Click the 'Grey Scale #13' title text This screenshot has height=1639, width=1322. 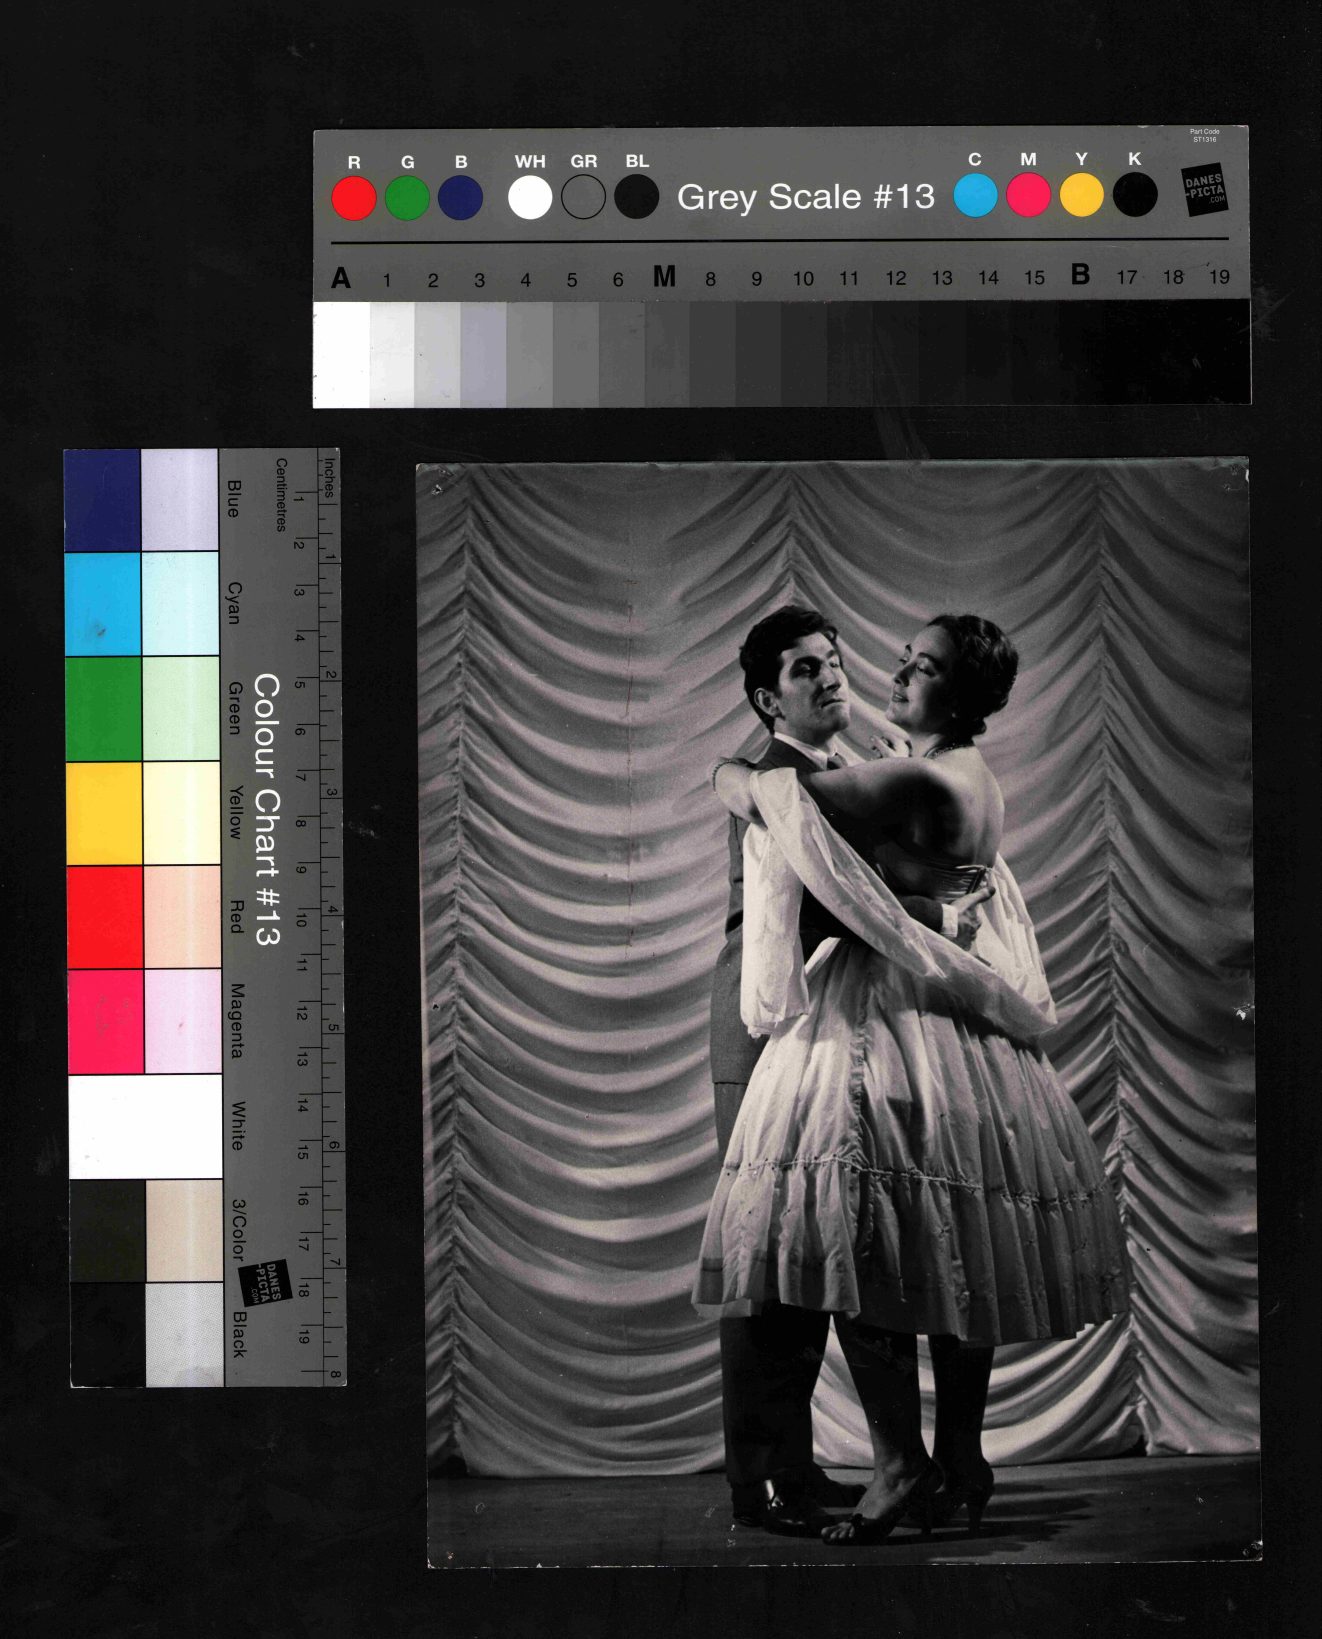(x=805, y=197)
